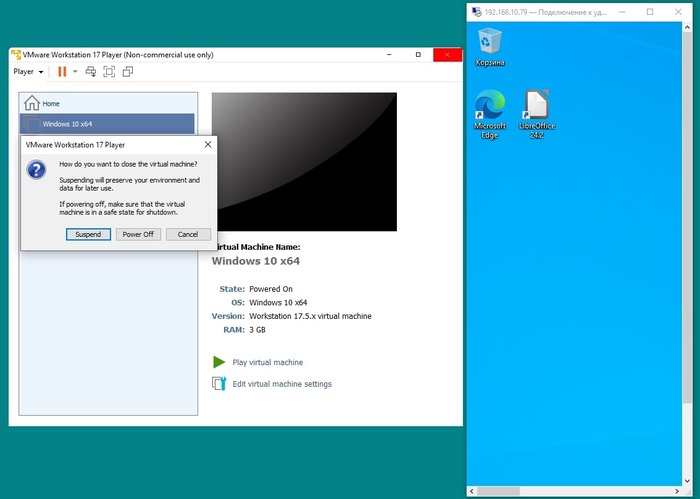Select Windows 10 x64 in library list

pos(68,124)
